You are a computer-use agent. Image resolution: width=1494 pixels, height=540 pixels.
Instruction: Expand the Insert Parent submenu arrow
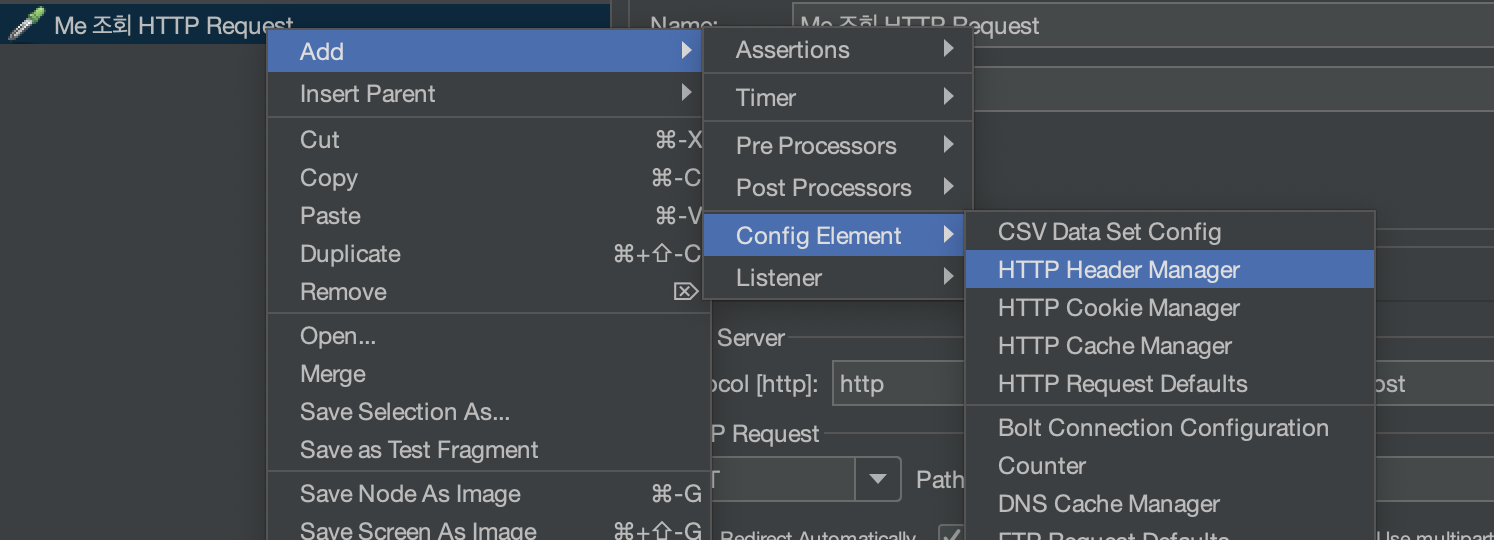click(686, 93)
